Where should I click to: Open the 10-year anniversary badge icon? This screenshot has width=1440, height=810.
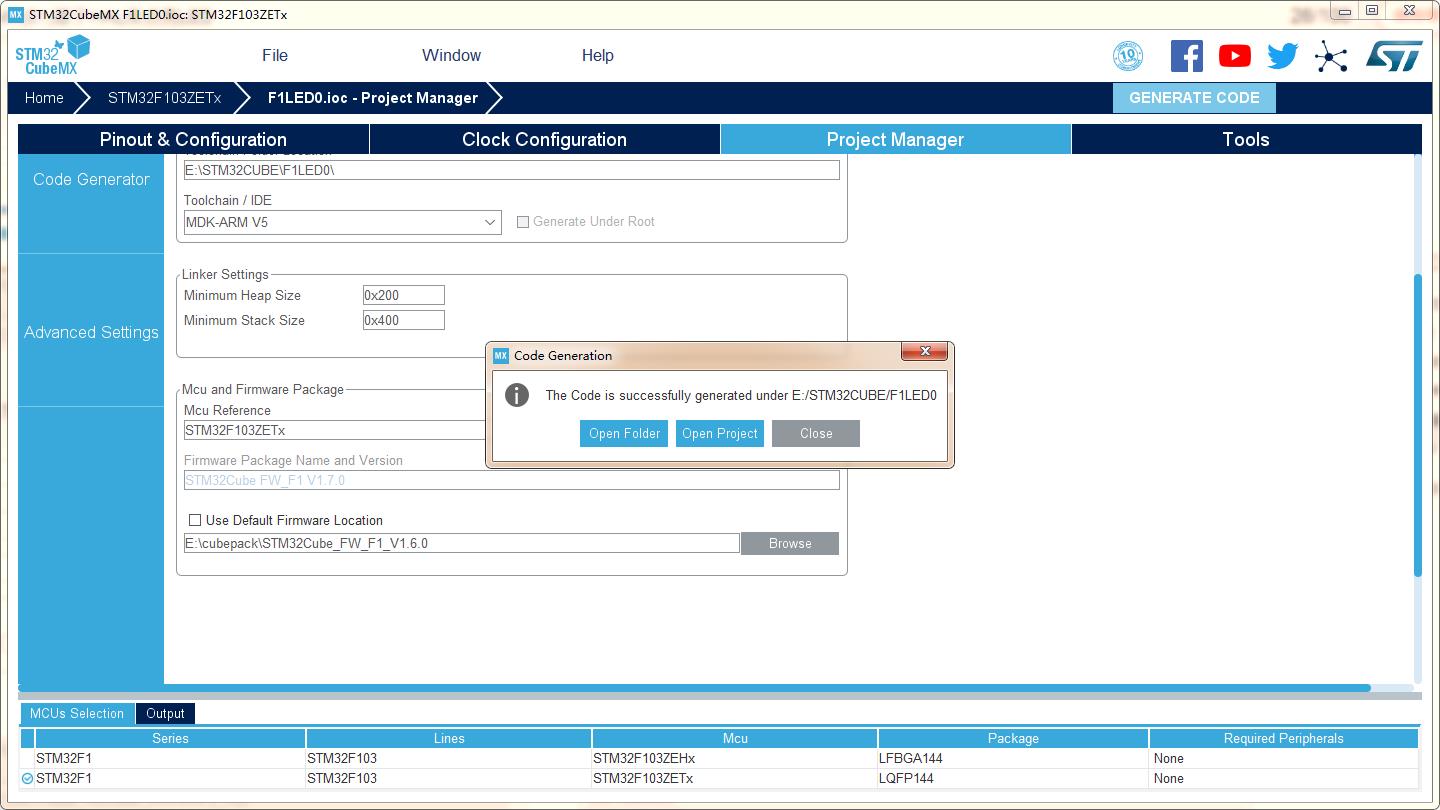click(x=1128, y=56)
